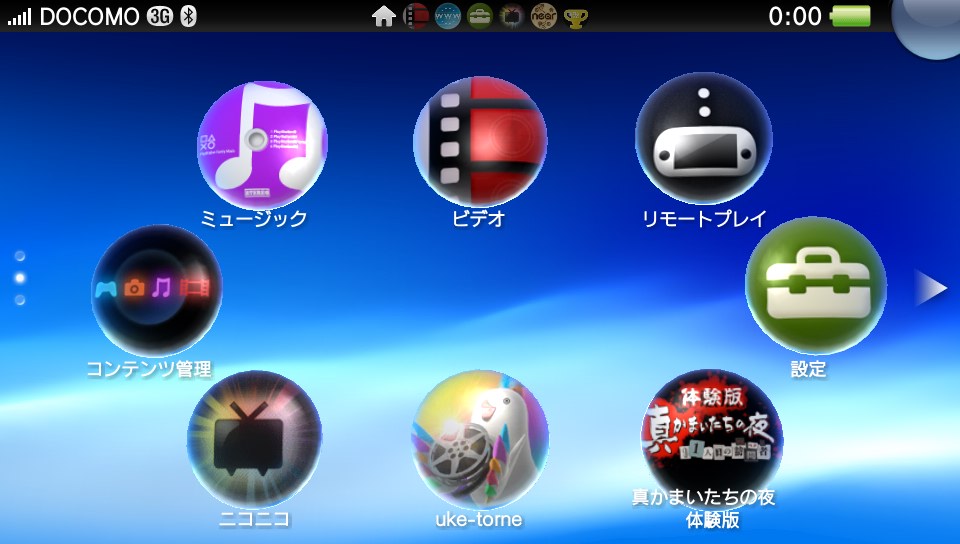Tap the uke-torne label text
This screenshot has width=960, height=544.
pos(479,520)
